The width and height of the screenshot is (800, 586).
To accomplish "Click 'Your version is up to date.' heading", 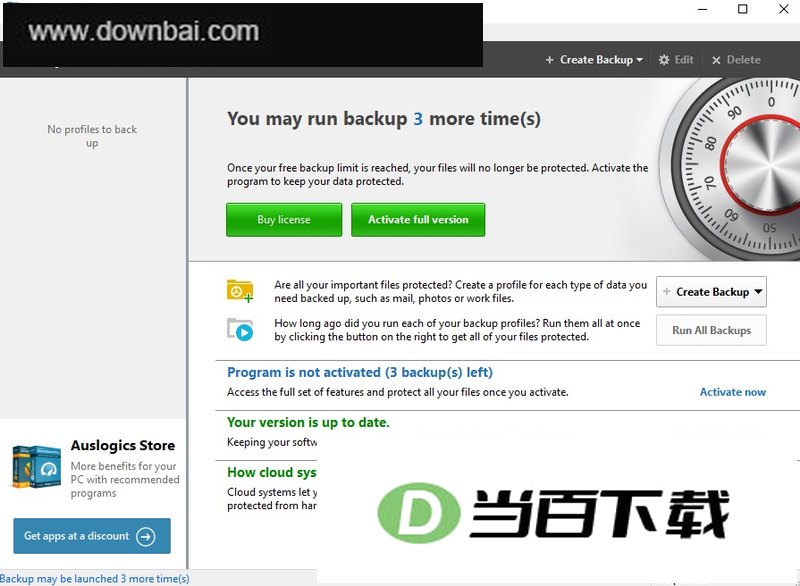I will [308, 422].
